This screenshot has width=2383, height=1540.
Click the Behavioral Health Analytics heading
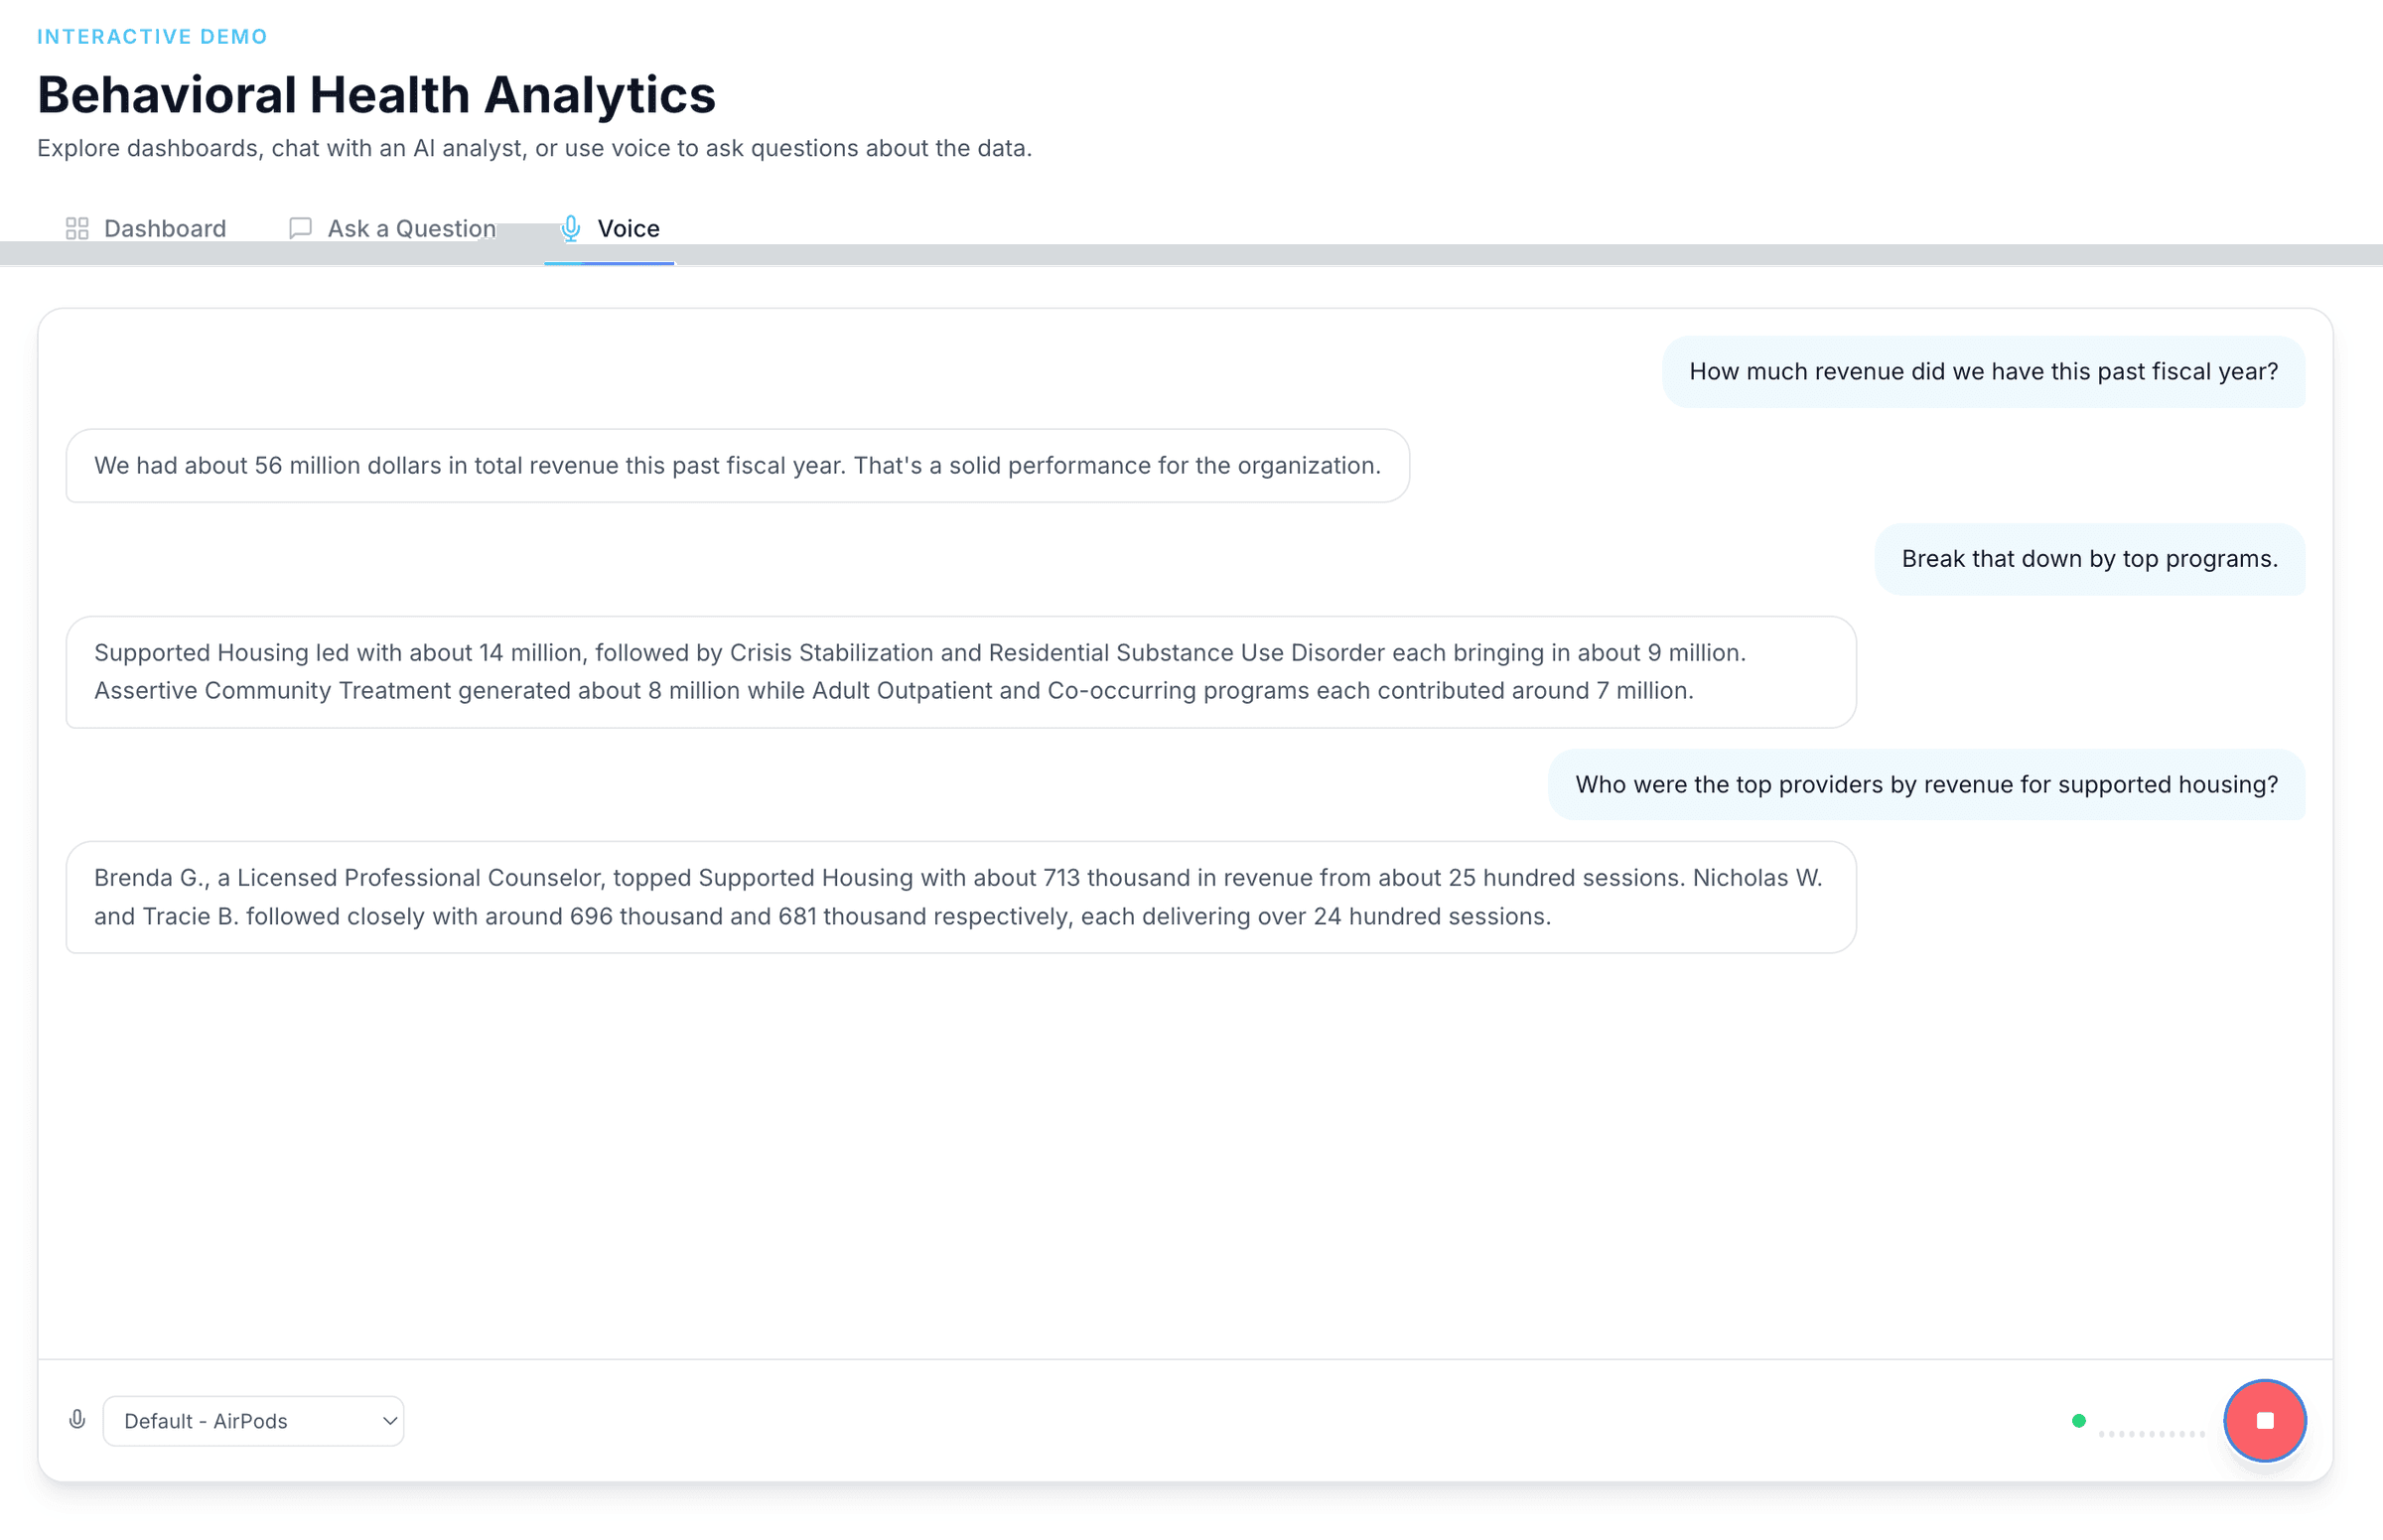click(376, 95)
